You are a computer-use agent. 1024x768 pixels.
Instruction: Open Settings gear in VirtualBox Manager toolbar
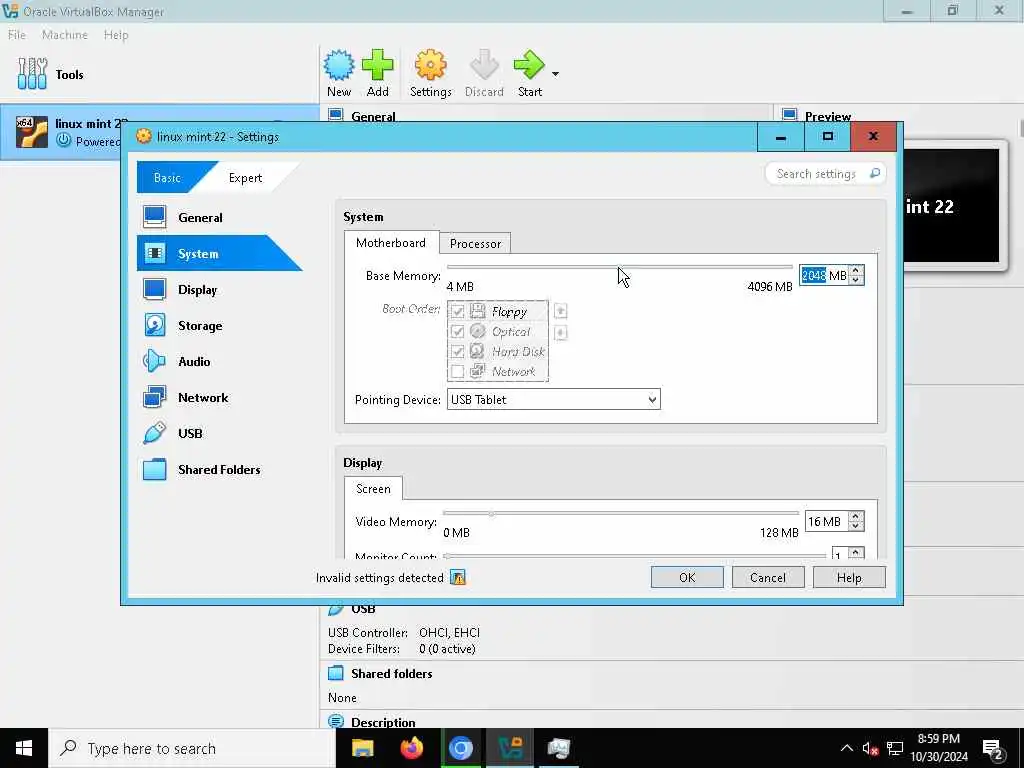(430, 65)
